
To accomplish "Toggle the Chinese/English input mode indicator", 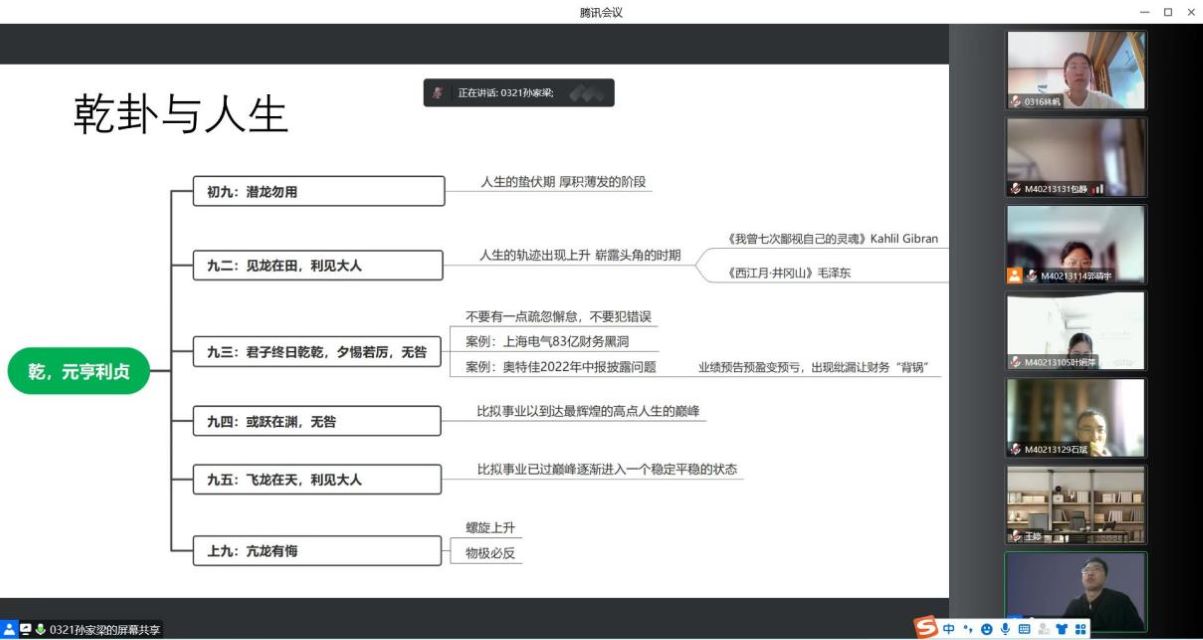I will pyautogui.click(x=948, y=629).
